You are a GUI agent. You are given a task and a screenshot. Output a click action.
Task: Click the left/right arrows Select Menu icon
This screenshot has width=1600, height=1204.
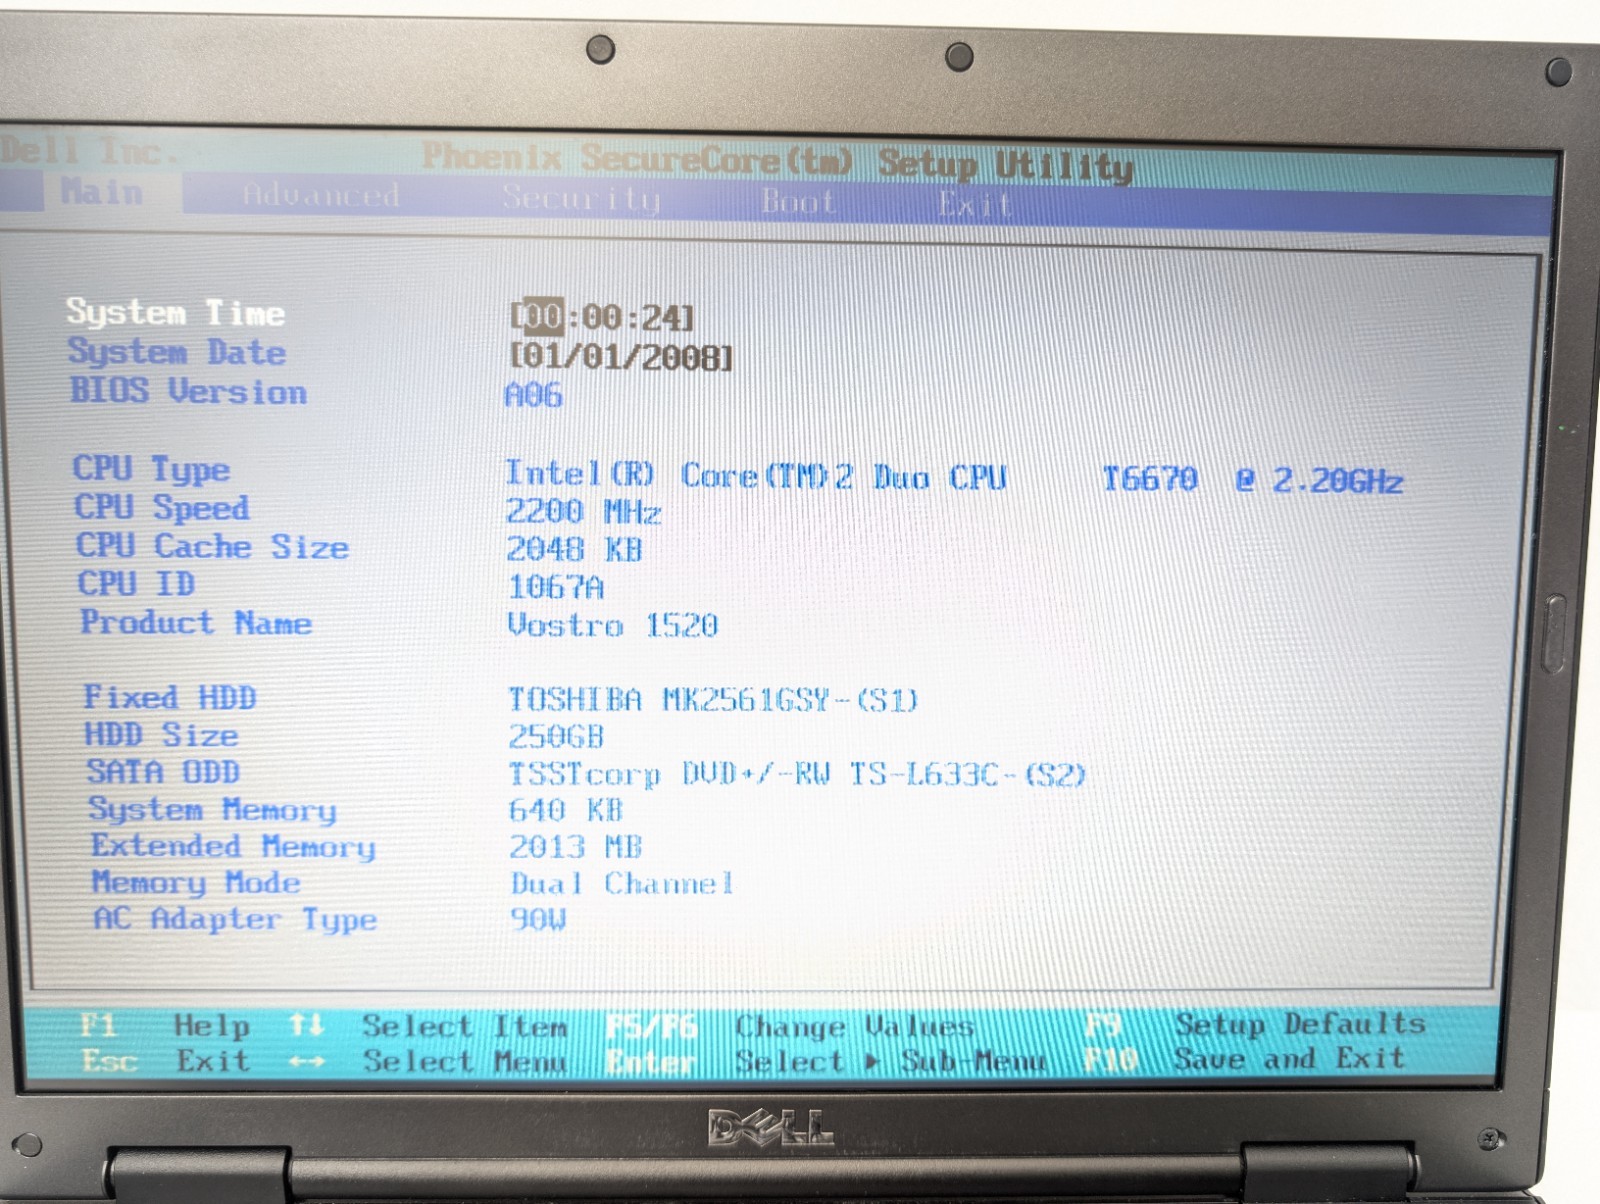coord(306,1061)
